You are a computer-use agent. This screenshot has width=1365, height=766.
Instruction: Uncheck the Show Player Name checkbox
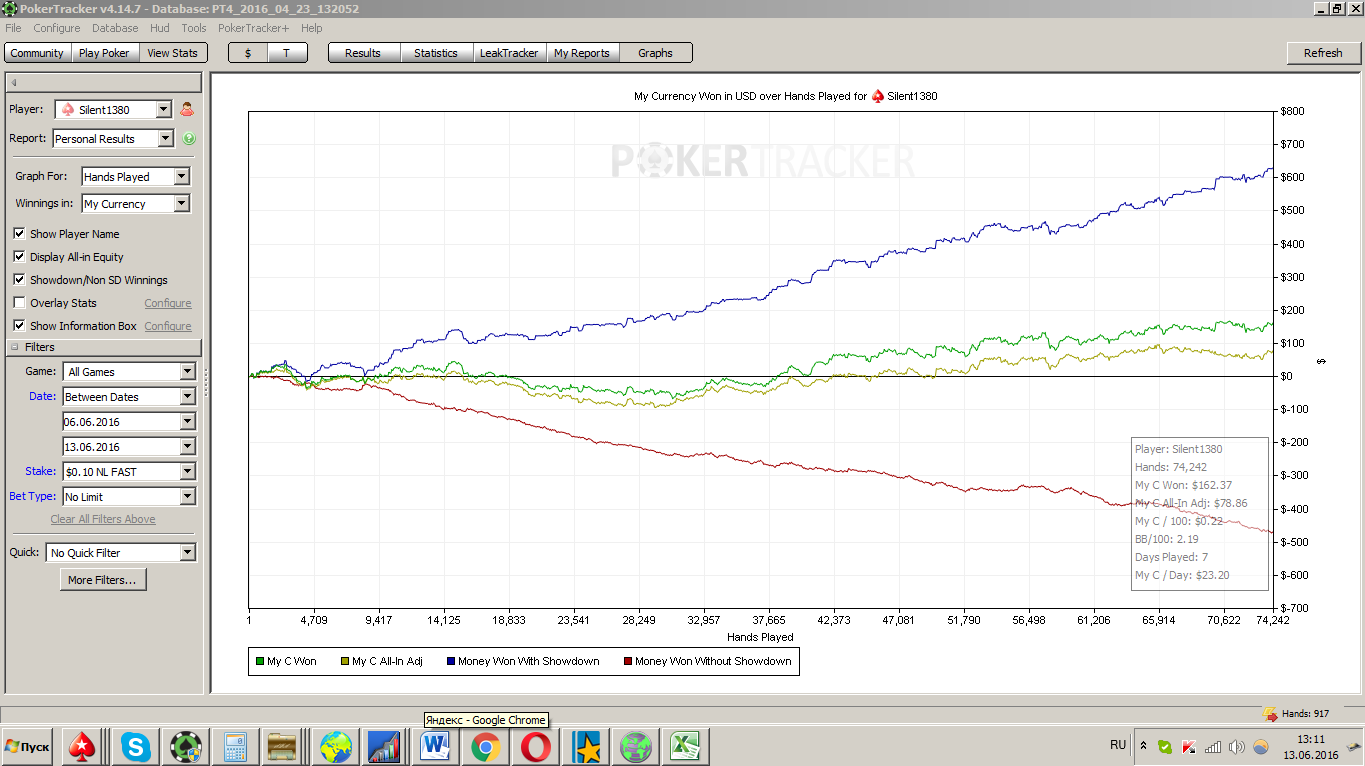19,234
